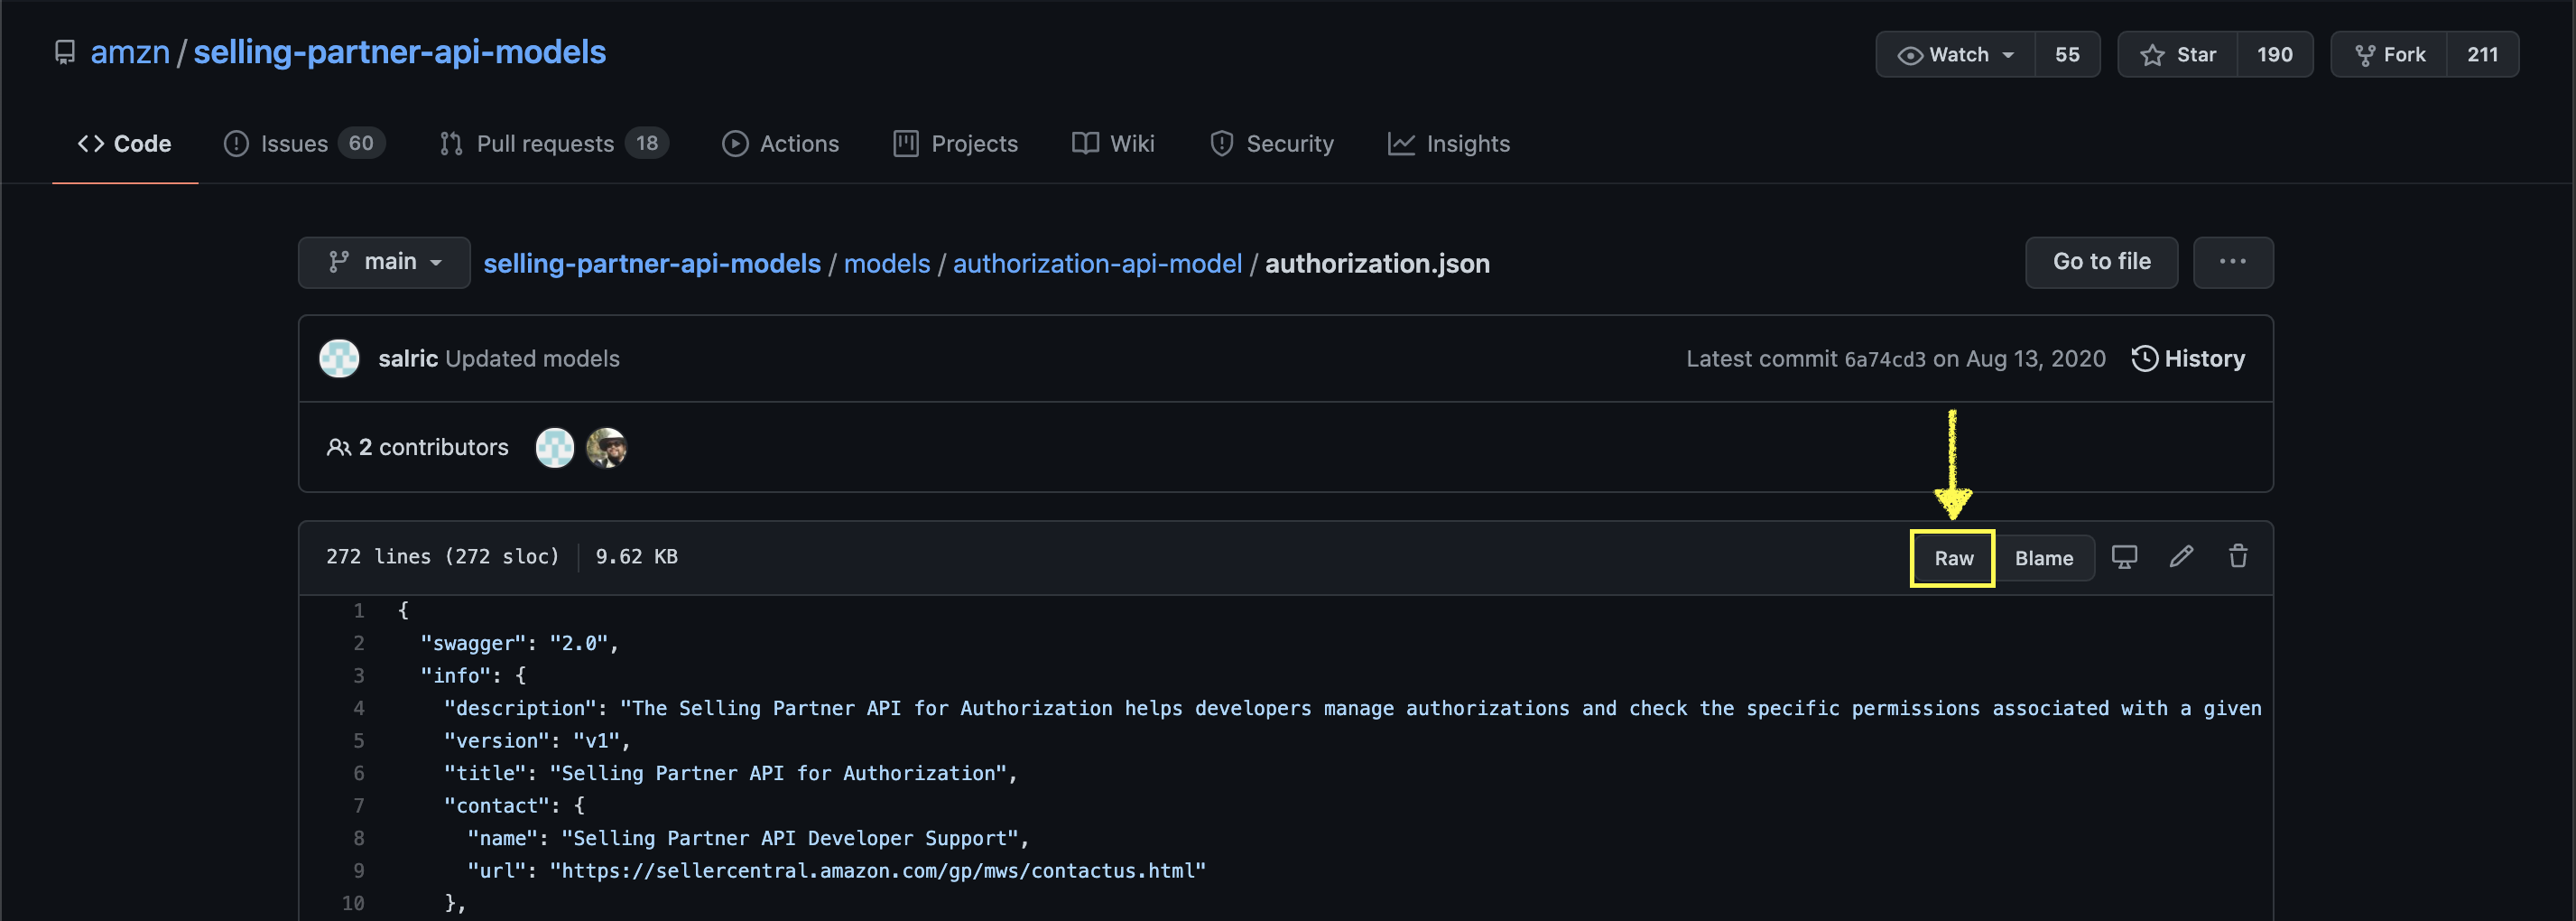Click the 9.62 KB file size text
The height and width of the screenshot is (921, 2576).
tap(637, 557)
